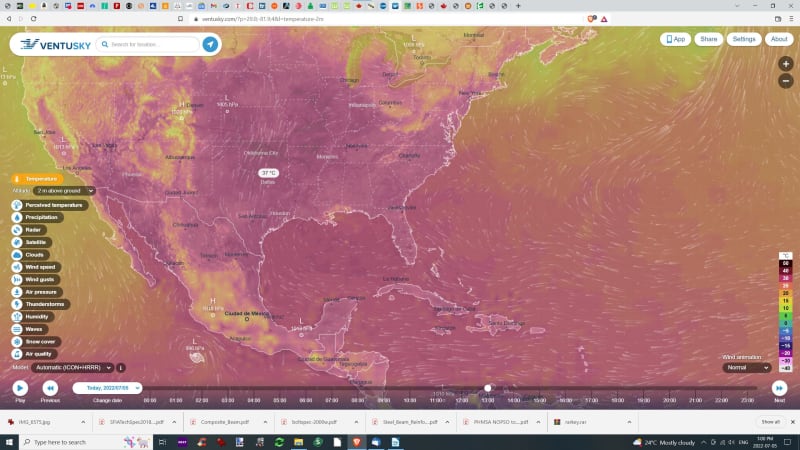Viewport: 800px width, 450px height.
Task: Open File Explorer from the taskbar
Action: pyautogui.click(x=298, y=442)
